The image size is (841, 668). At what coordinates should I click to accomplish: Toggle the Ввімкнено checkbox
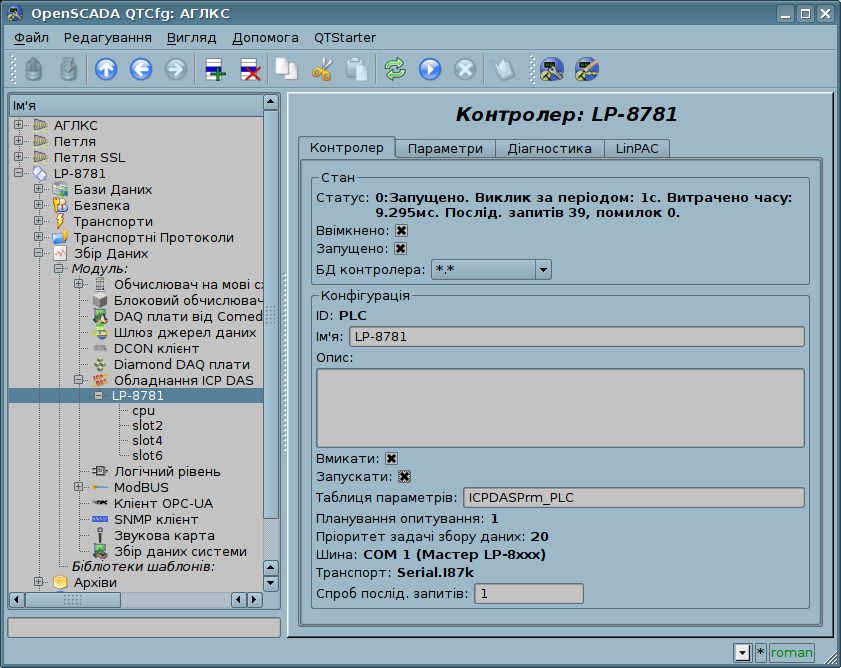click(401, 230)
